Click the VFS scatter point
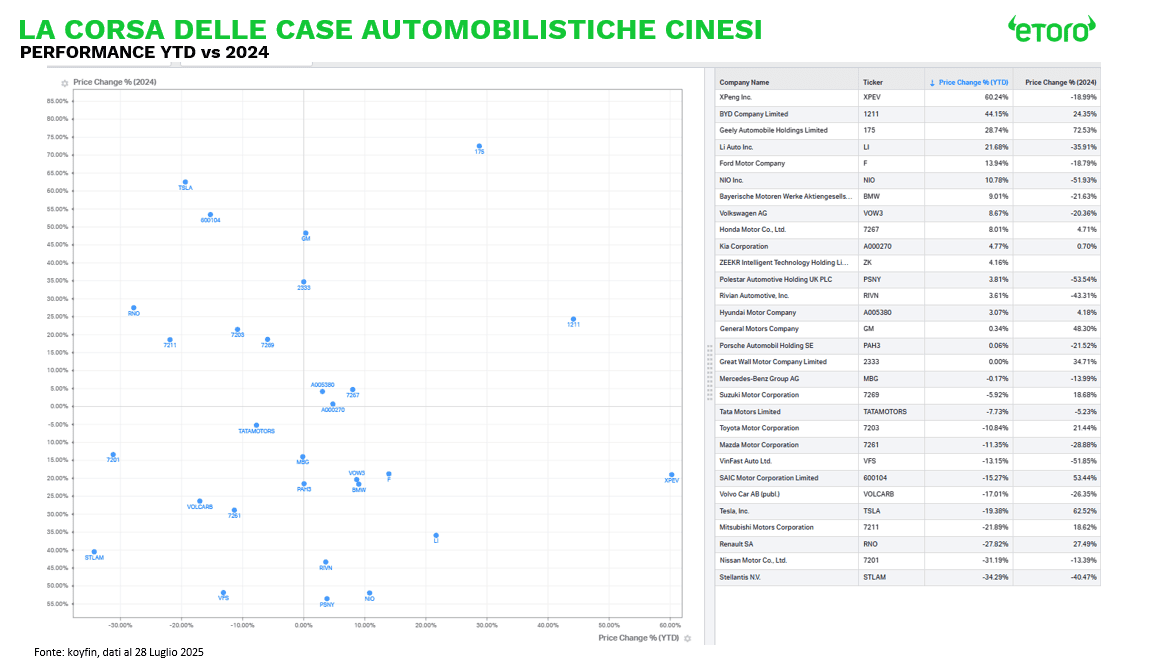1150x668 pixels. 224,592
